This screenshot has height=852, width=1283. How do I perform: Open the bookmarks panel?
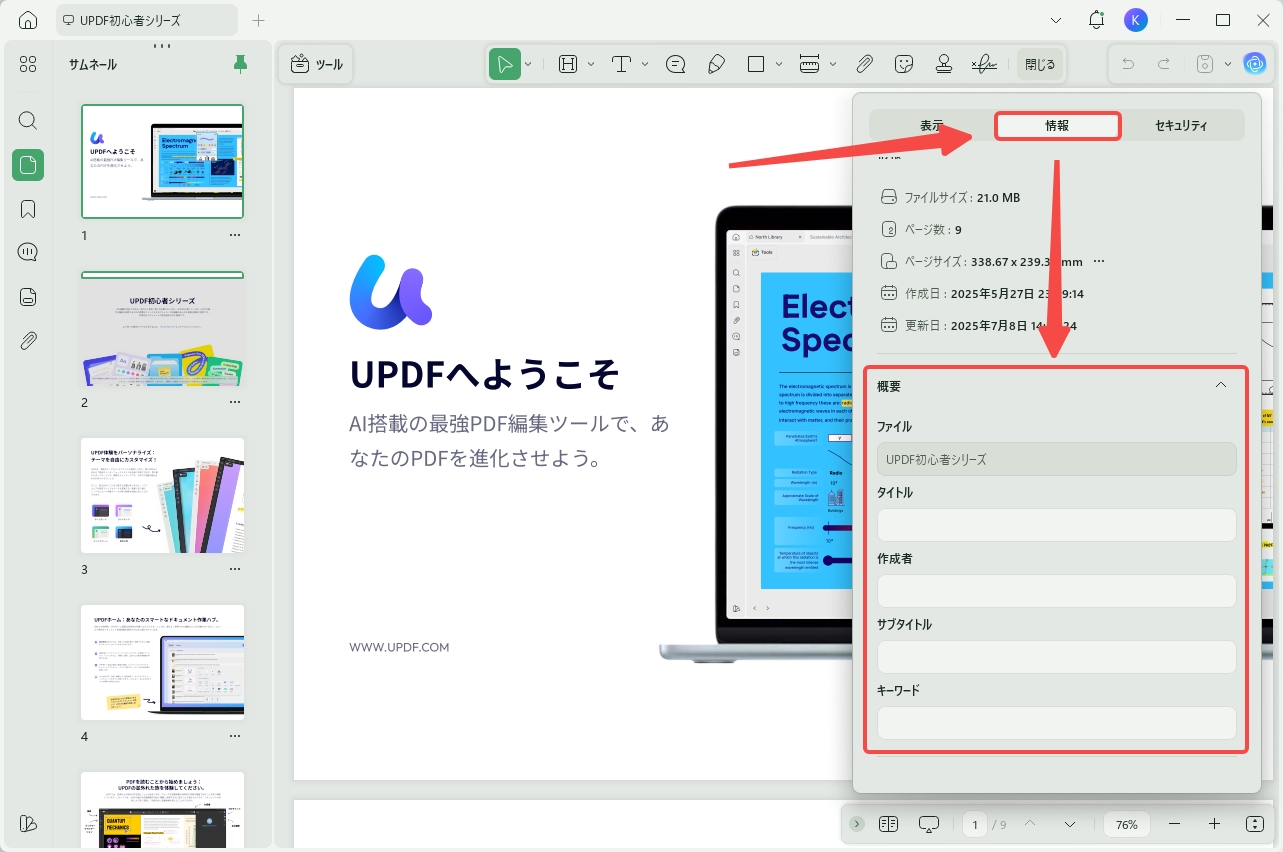[28, 209]
